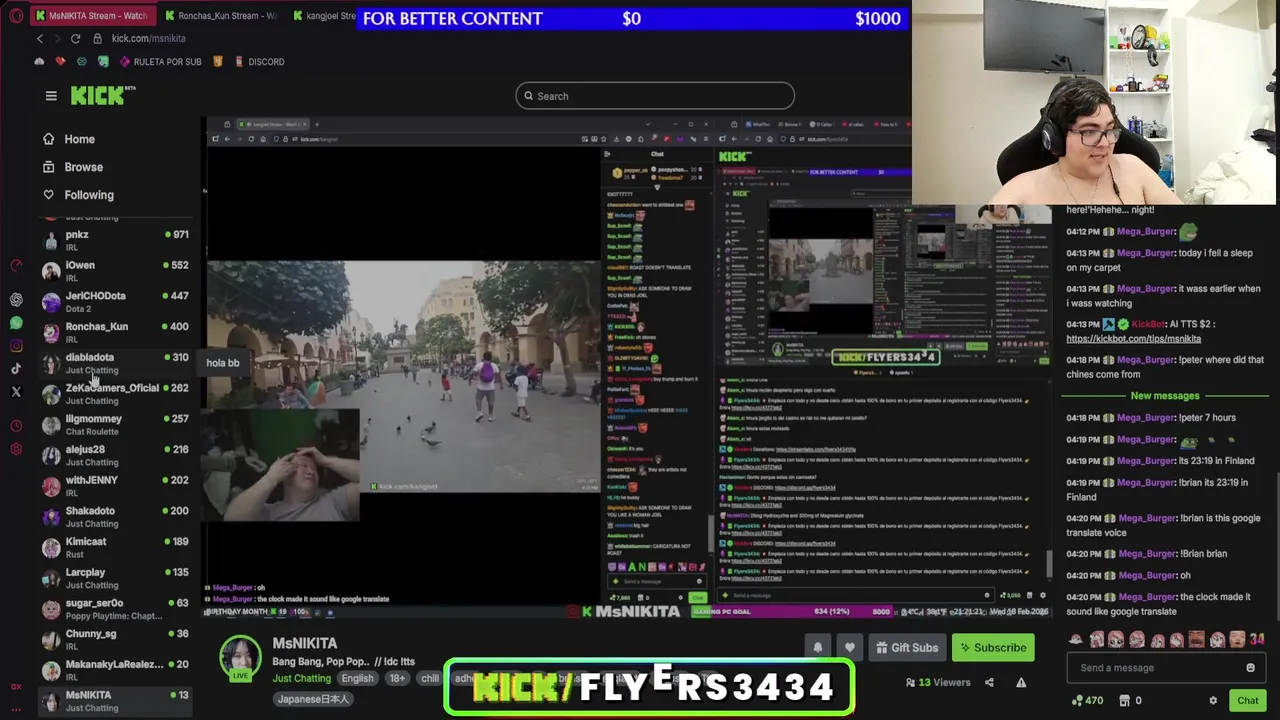Open the kickbot.com tips link in chat
This screenshot has height=720, width=1280.
[1133, 339]
